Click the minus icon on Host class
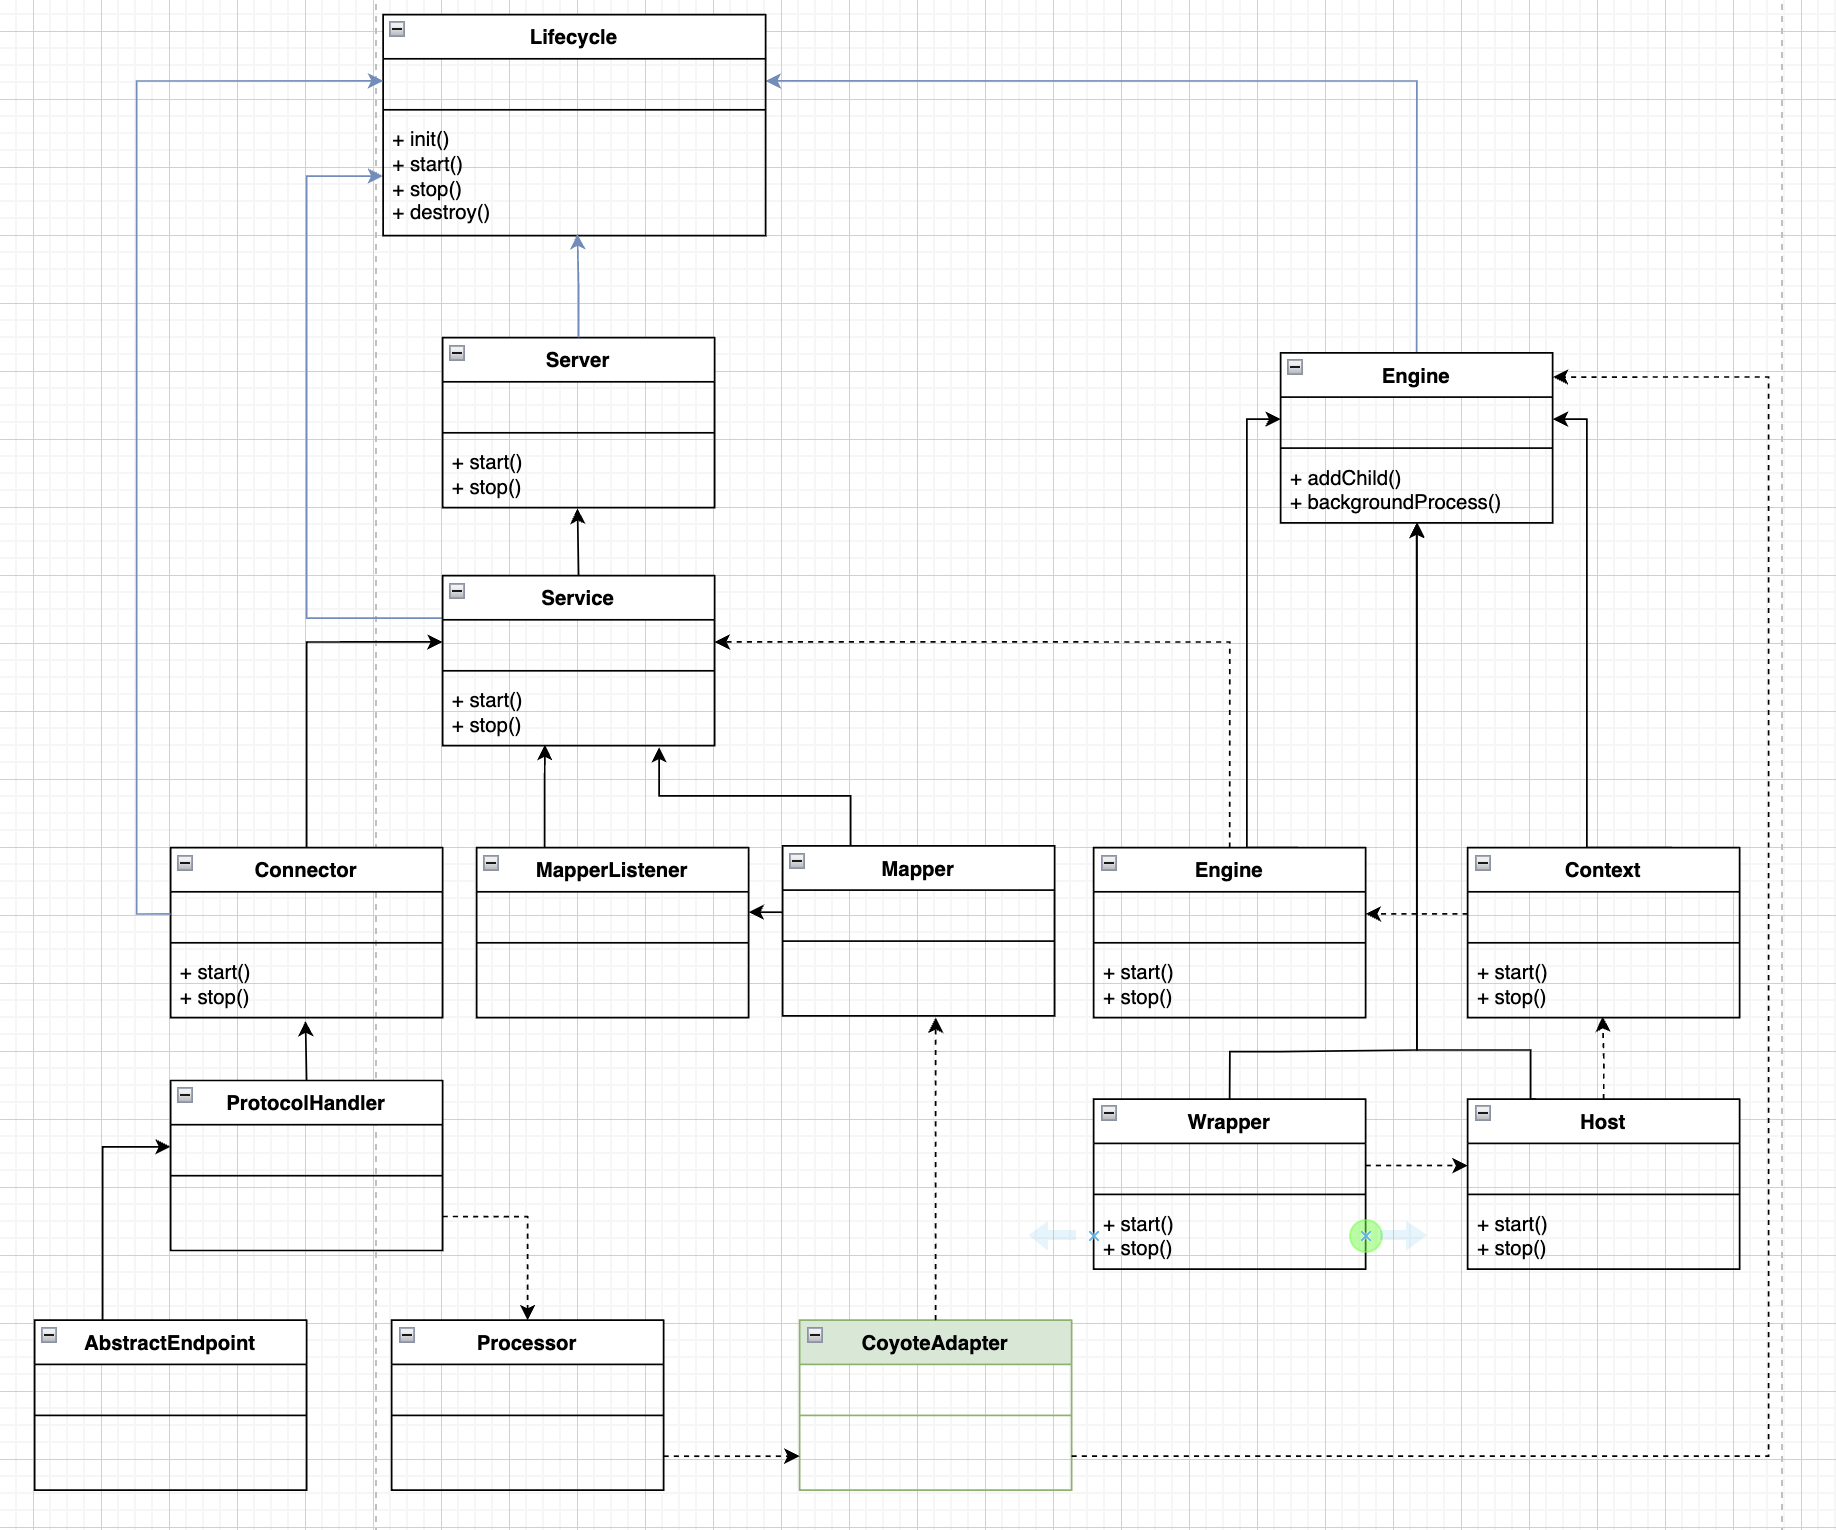The image size is (1836, 1530). pyautogui.click(x=1483, y=1113)
